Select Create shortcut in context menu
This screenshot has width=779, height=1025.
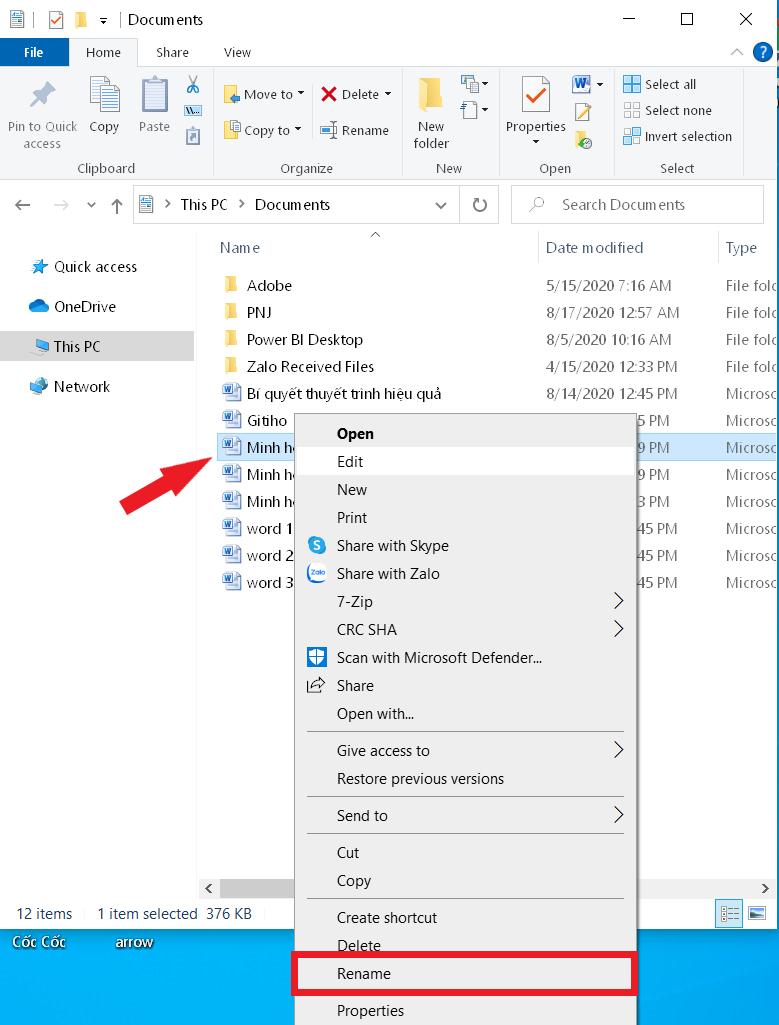[465, 917]
